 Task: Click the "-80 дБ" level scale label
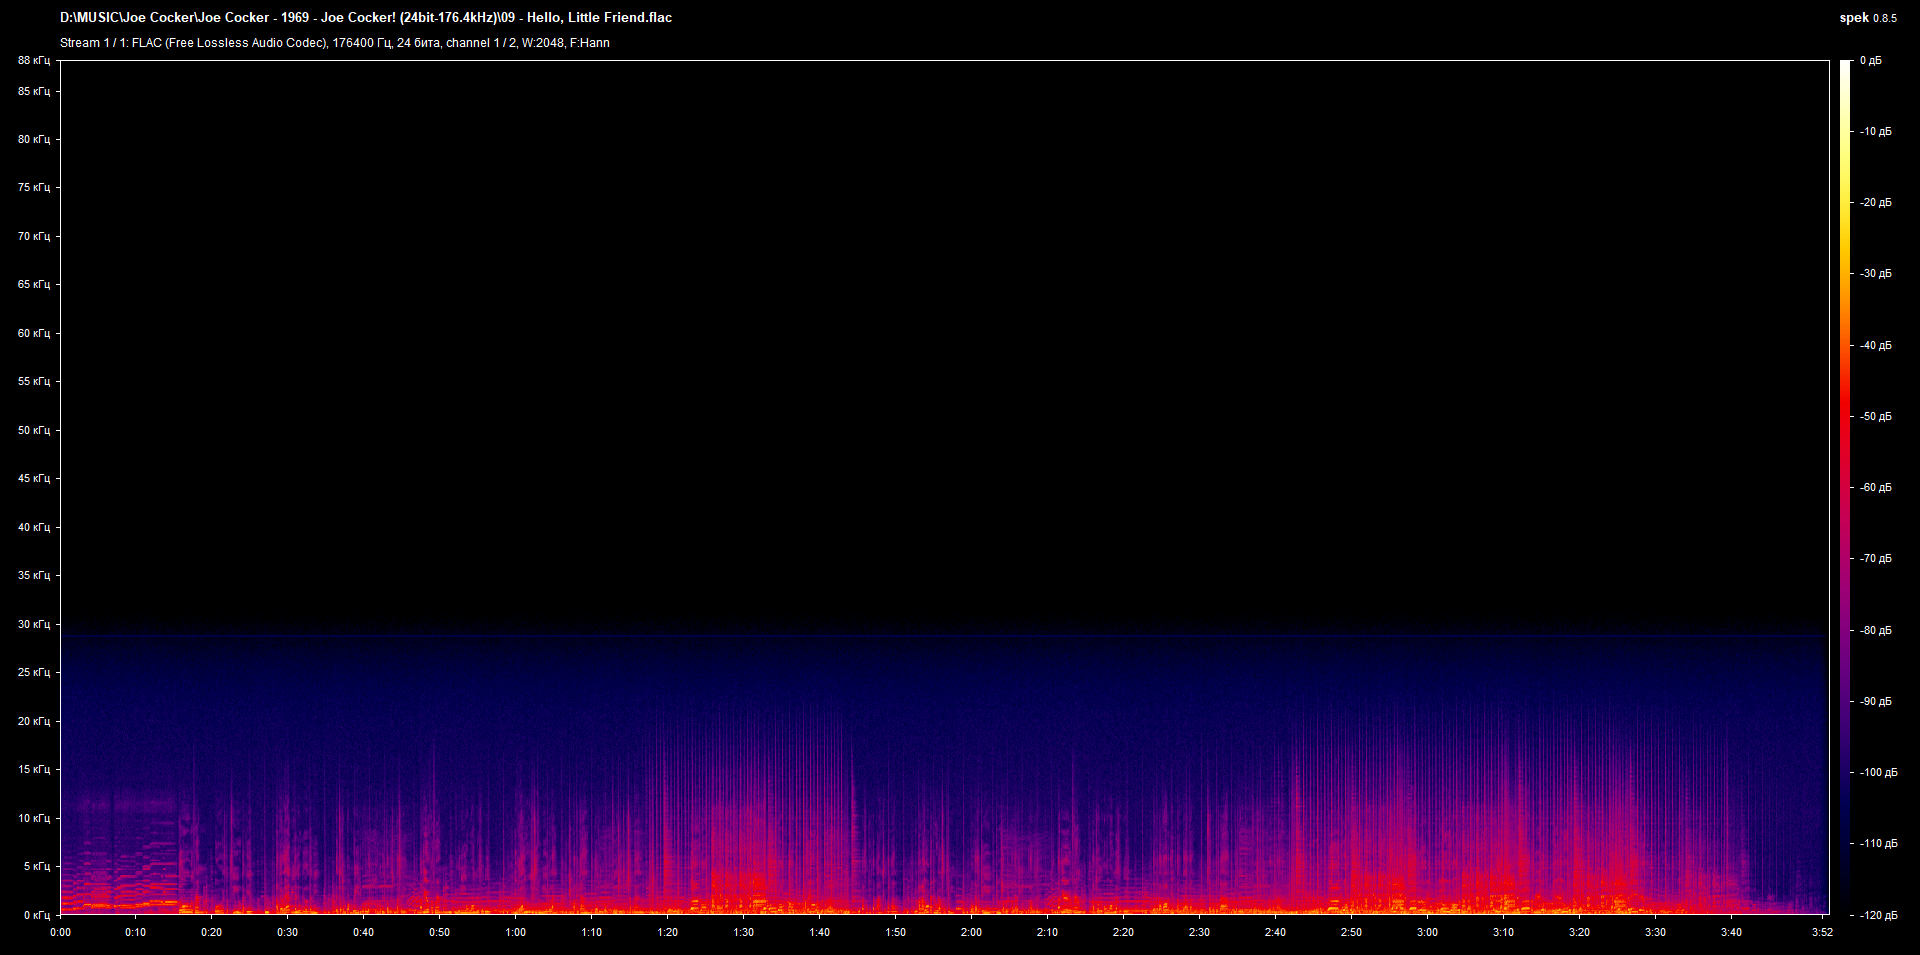click(x=1876, y=631)
